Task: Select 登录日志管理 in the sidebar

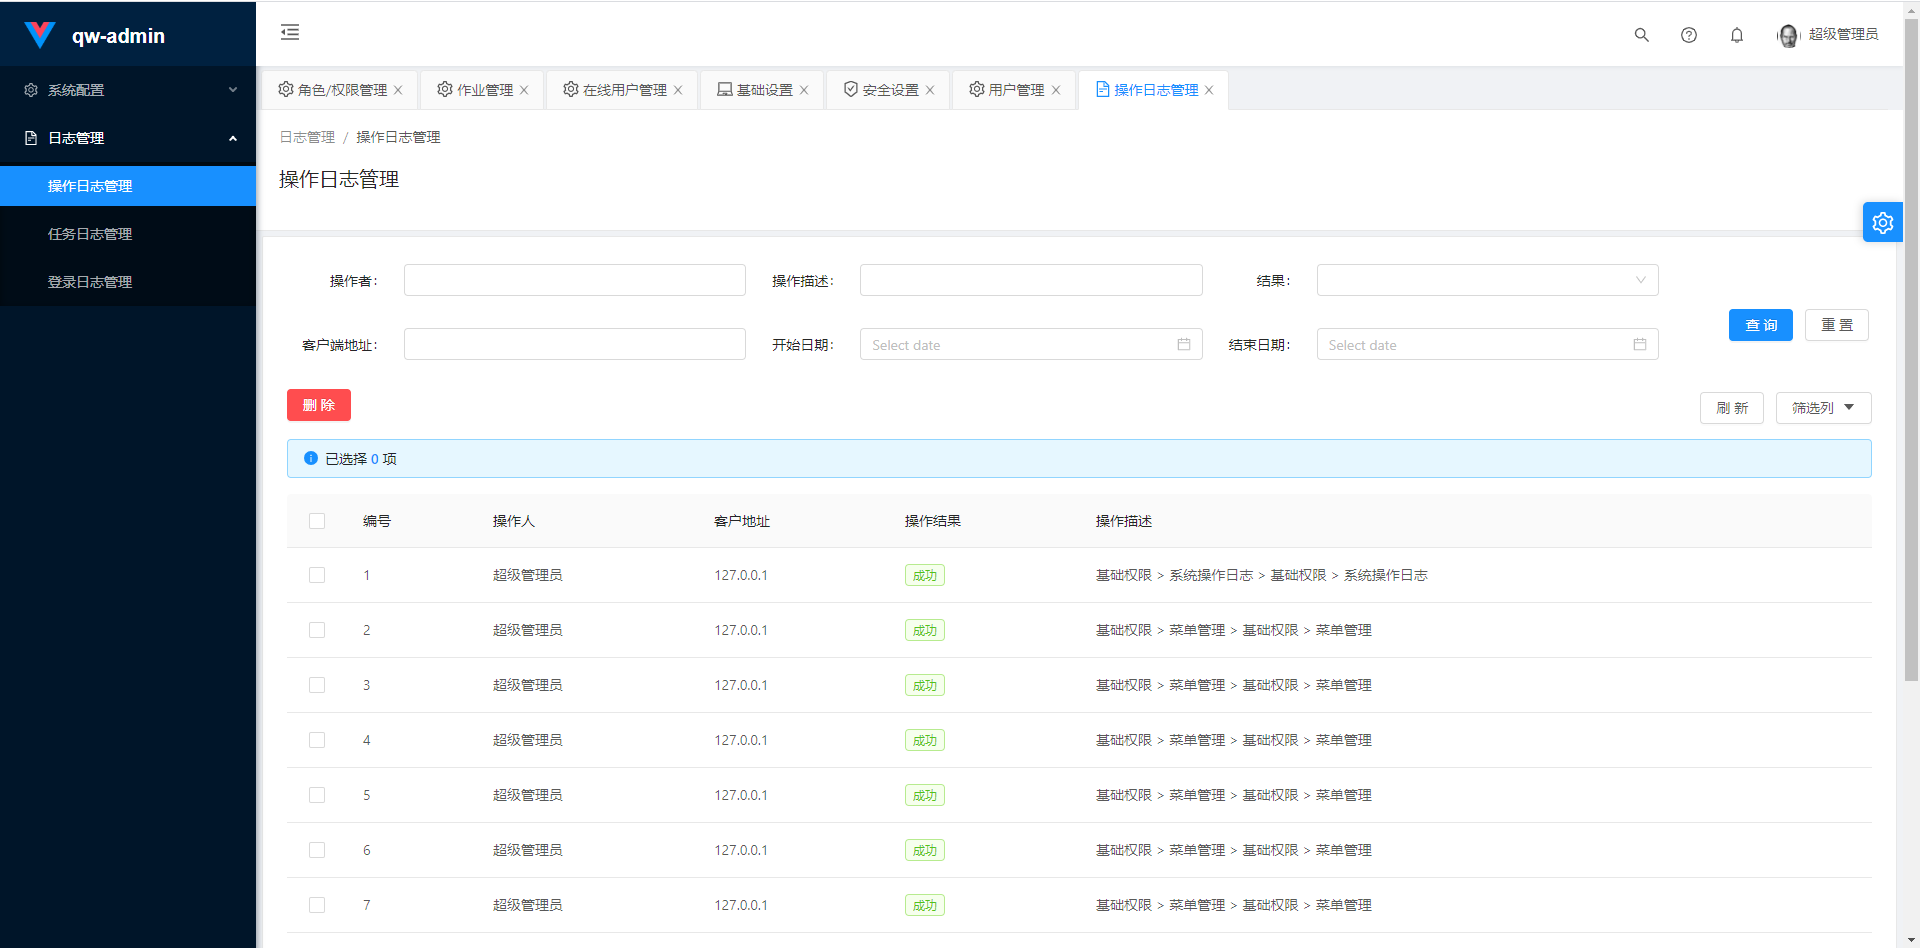Action: click(x=128, y=282)
